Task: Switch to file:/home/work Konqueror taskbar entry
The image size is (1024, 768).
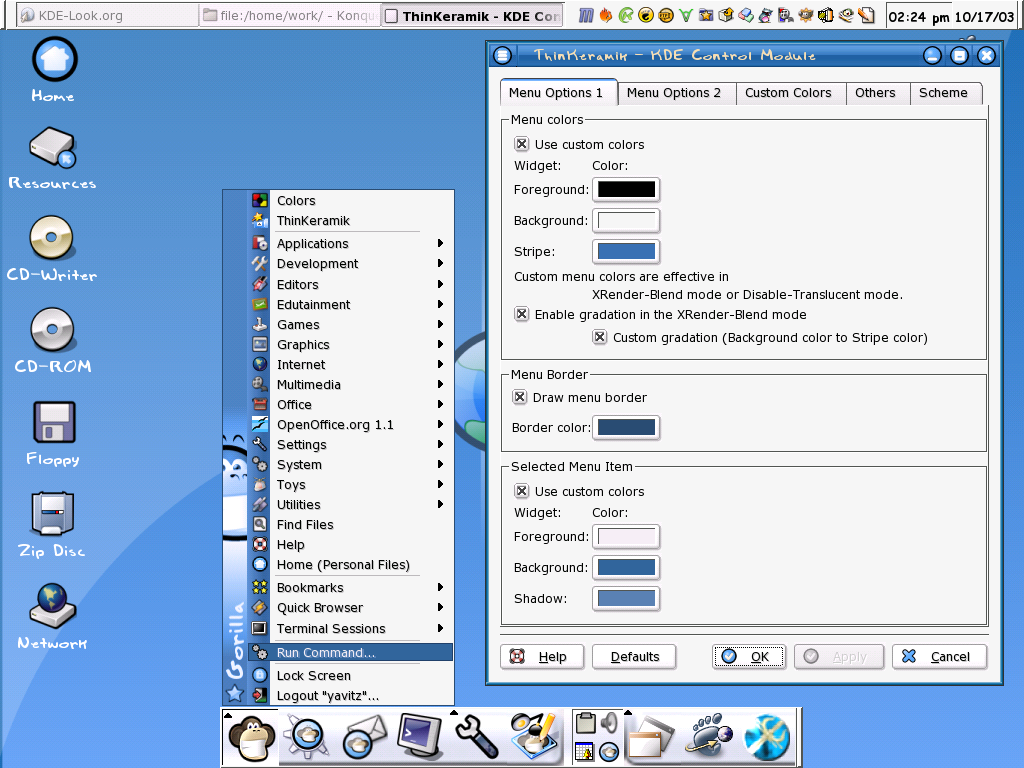Action: pyautogui.click(x=289, y=16)
